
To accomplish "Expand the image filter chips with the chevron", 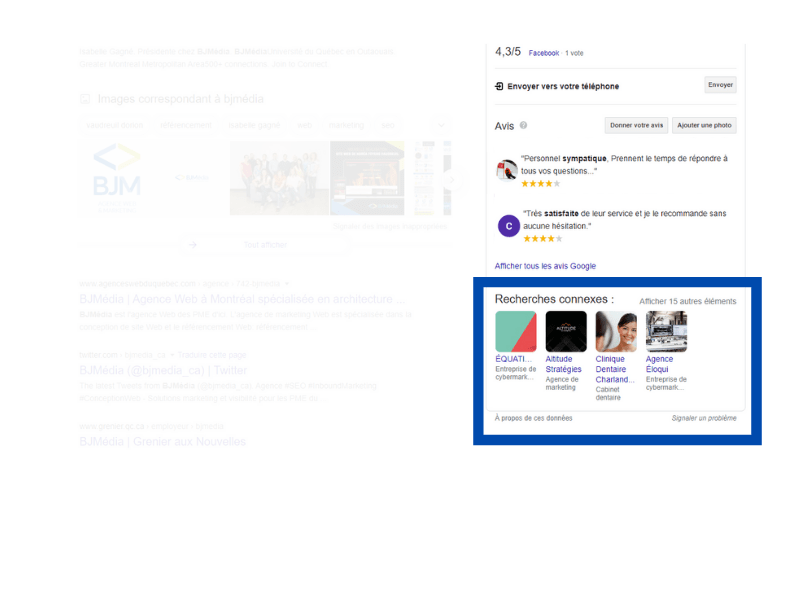I will [x=441, y=125].
